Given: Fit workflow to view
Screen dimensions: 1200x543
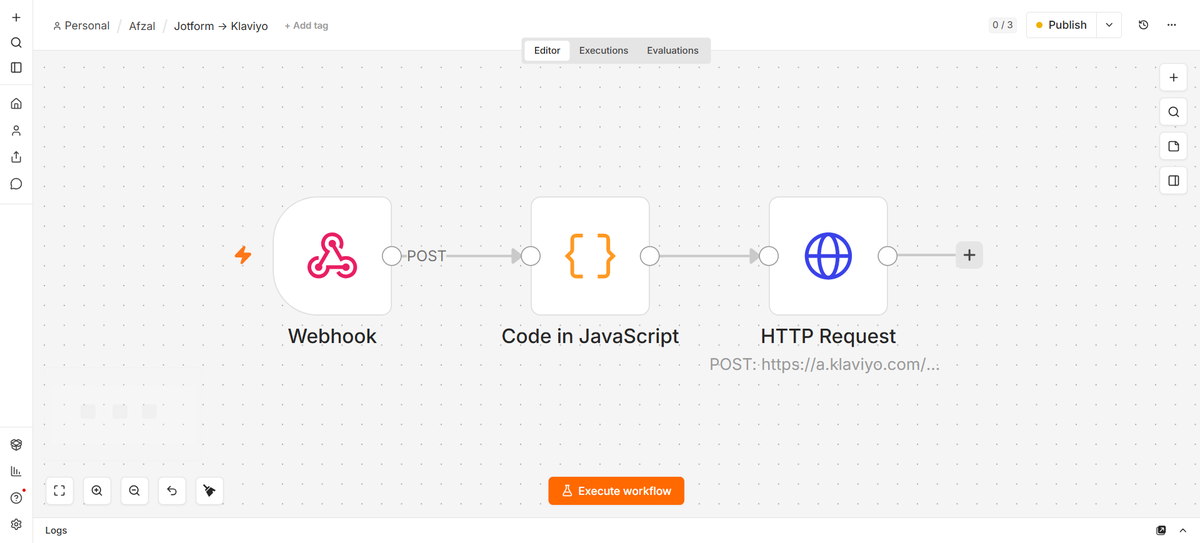Looking at the screenshot, I should coord(60,490).
